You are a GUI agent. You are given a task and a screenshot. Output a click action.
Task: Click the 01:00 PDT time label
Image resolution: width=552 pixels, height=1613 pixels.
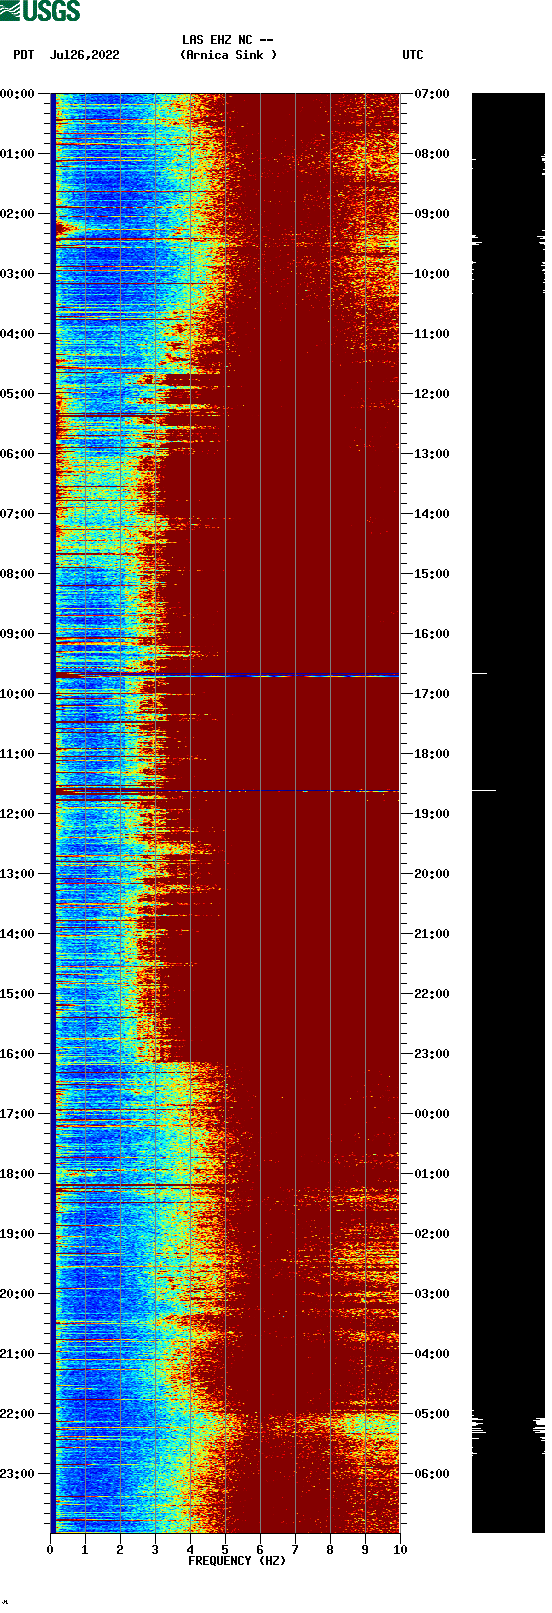tap(18, 154)
